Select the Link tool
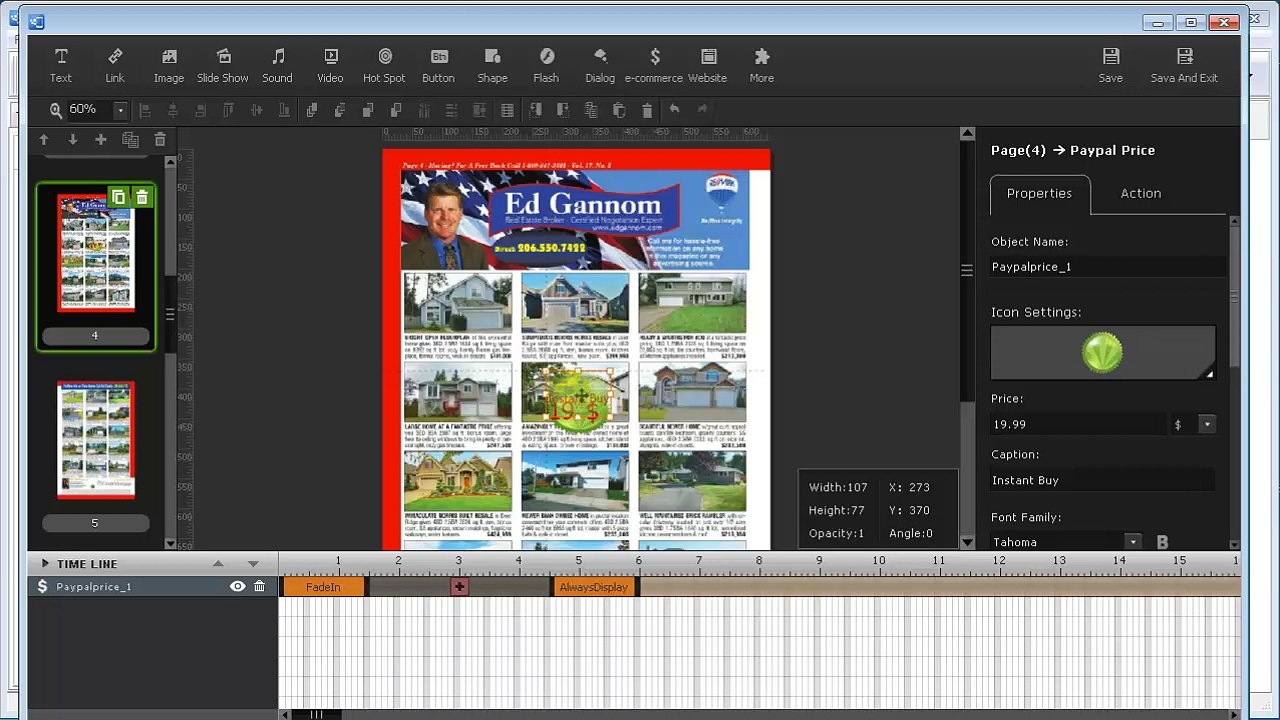Viewport: 1280px width, 720px height. tap(115, 65)
